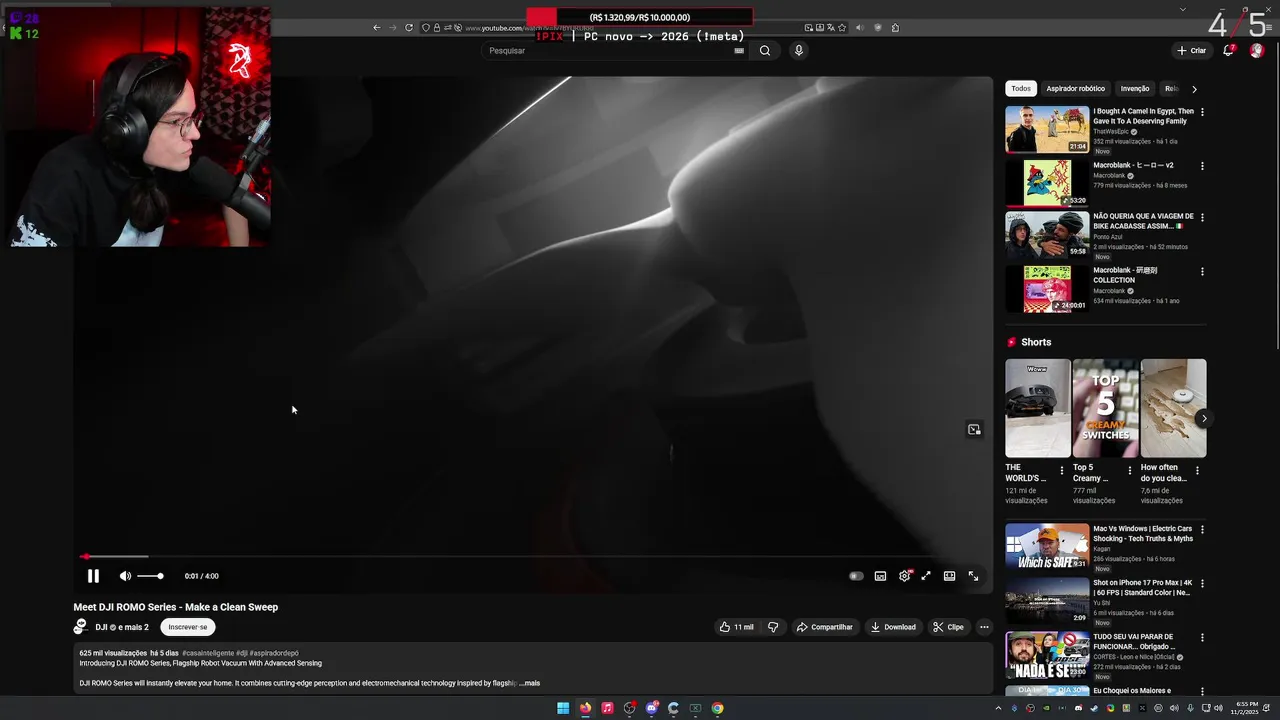Mute the video using the speaker icon
The image size is (1280, 720).
click(x=125, y=576)
